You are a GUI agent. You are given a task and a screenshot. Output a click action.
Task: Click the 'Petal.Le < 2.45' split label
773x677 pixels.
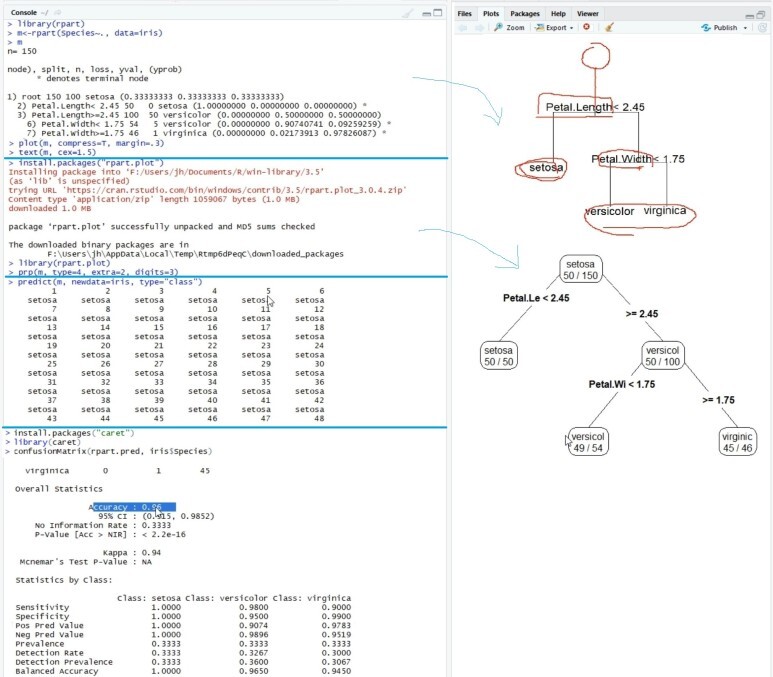536,298
